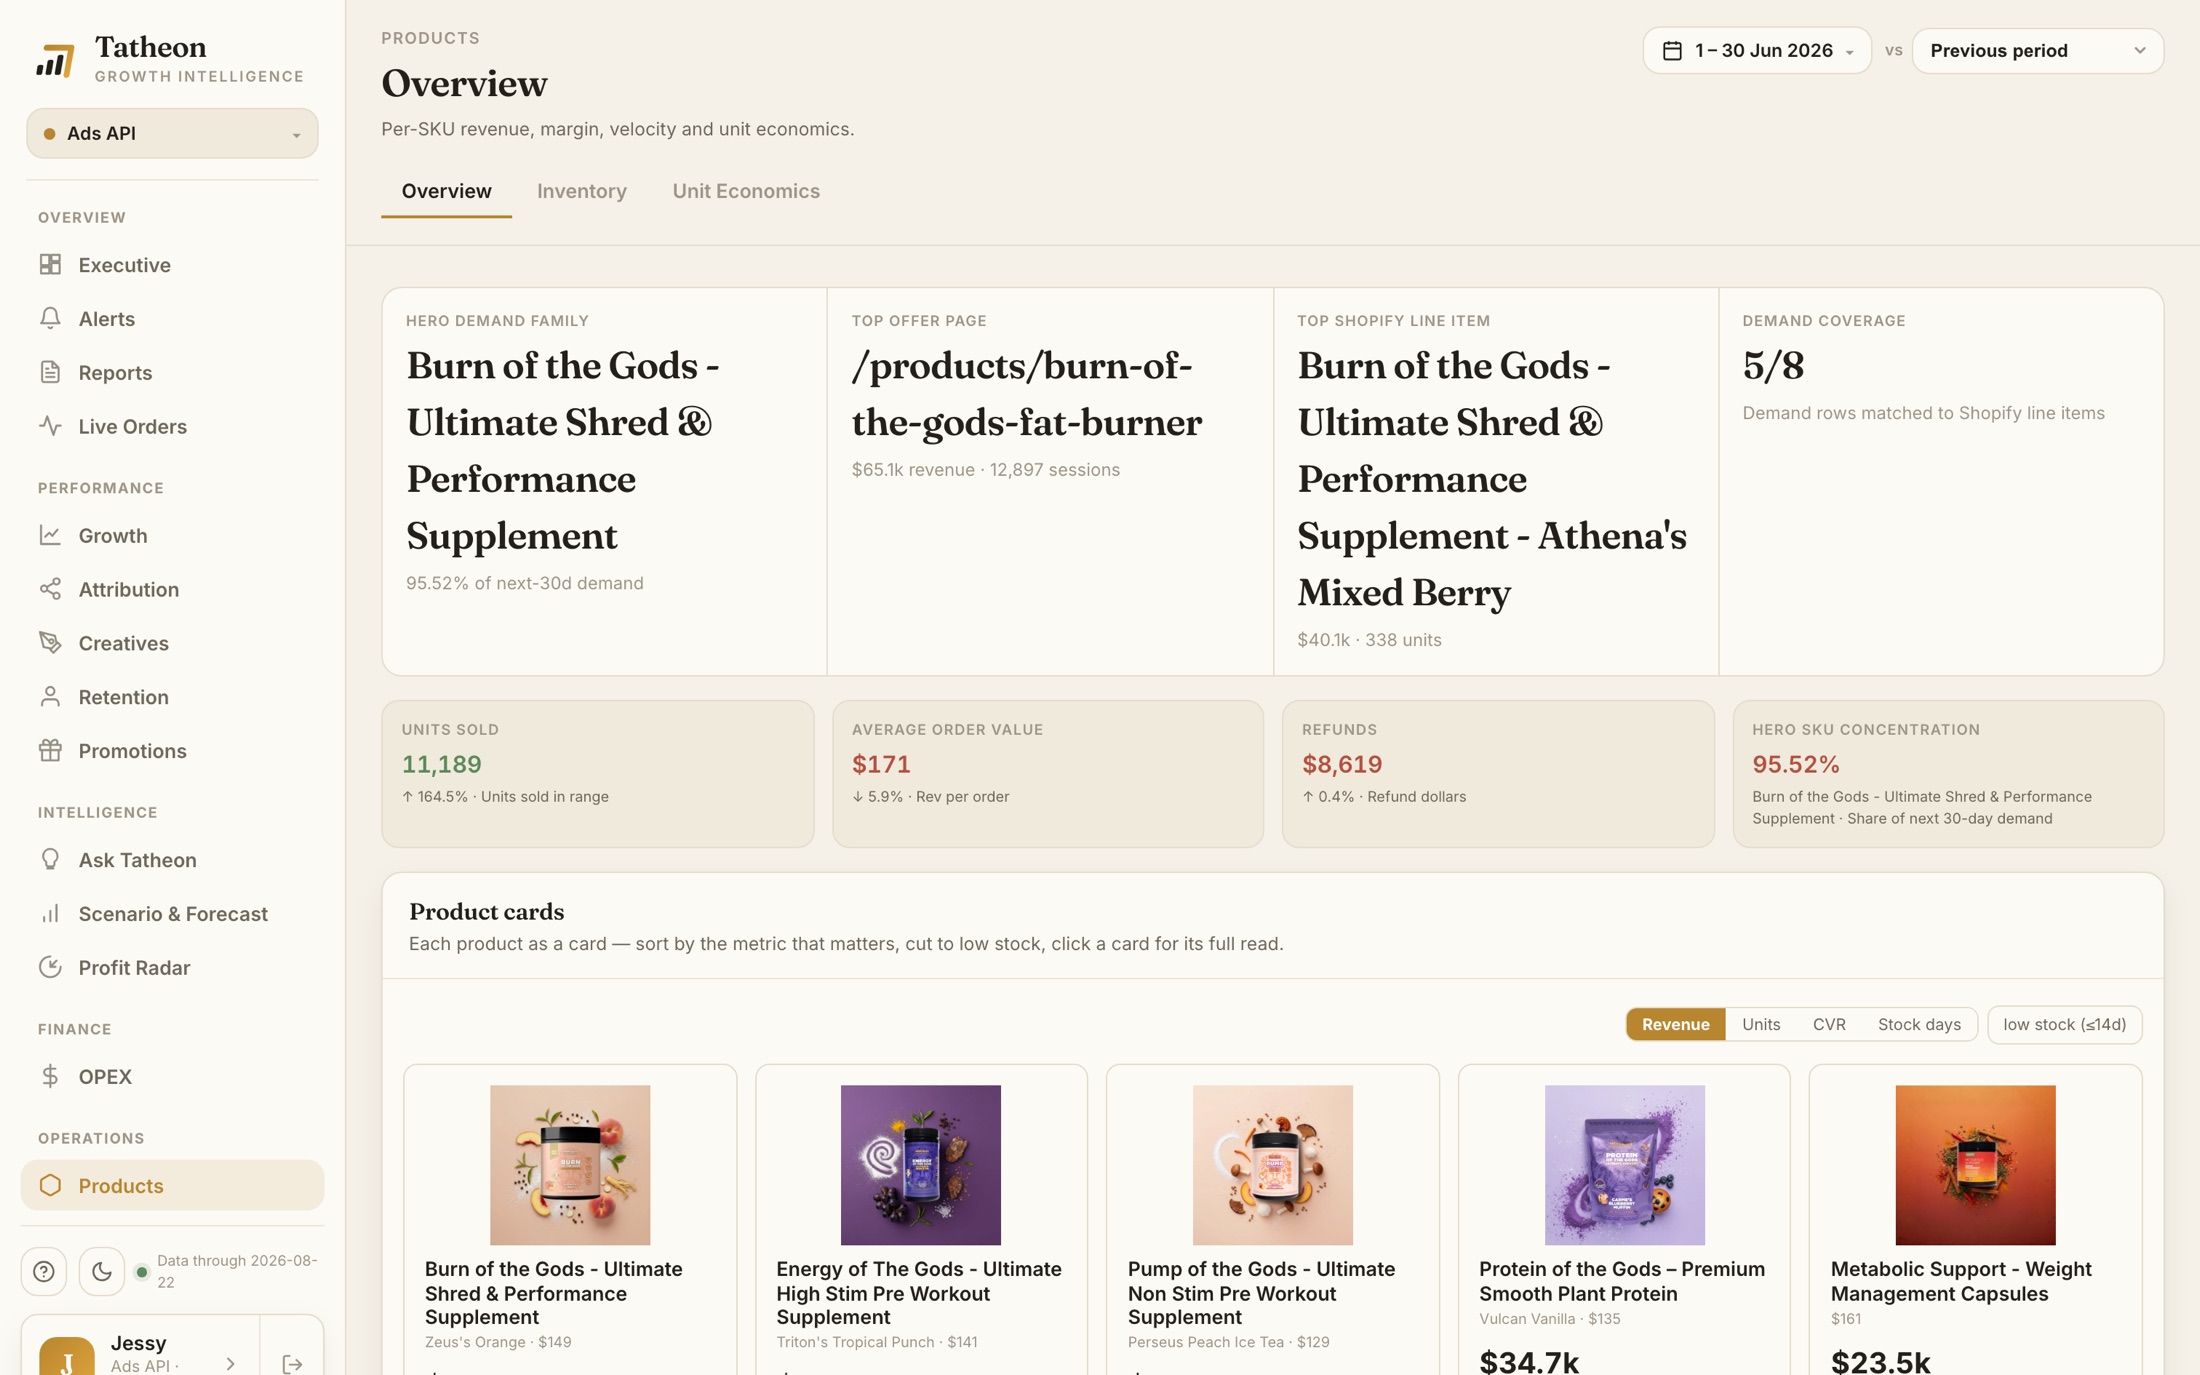2200x1375 pixels.
Task: Sort product cards by Units
Action: 1760,1023
